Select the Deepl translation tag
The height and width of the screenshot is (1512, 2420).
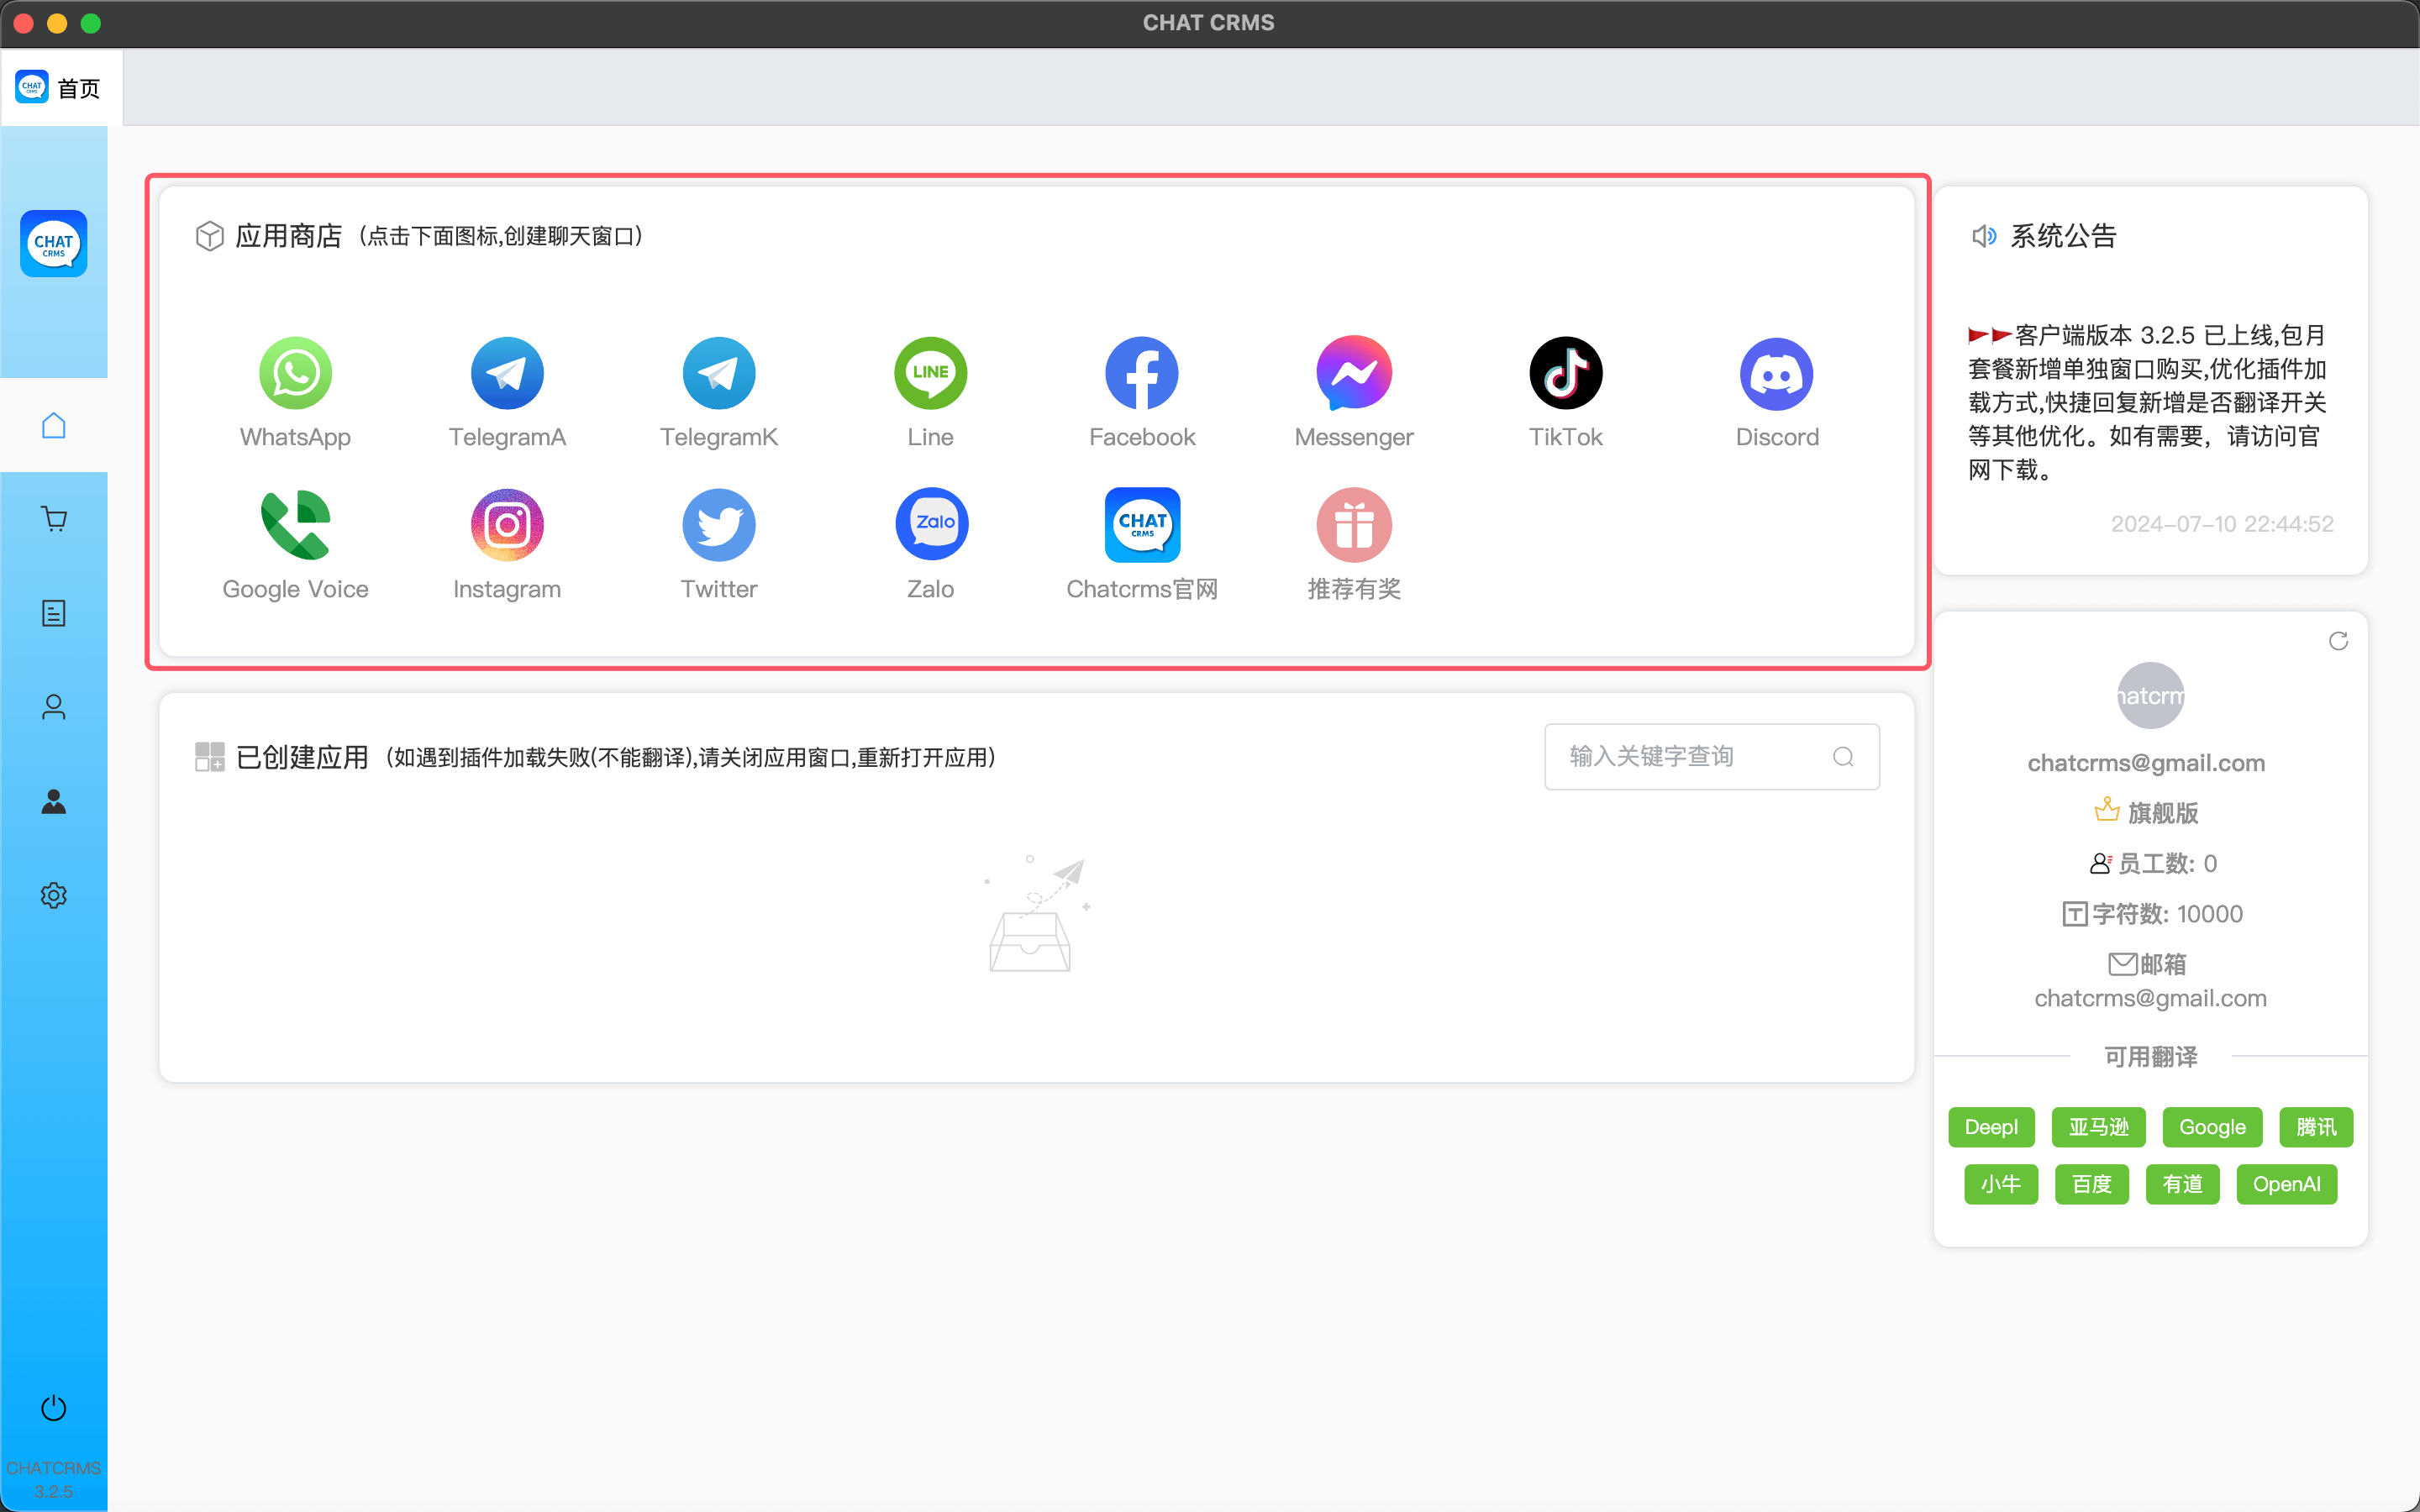pos(1990,1127)
